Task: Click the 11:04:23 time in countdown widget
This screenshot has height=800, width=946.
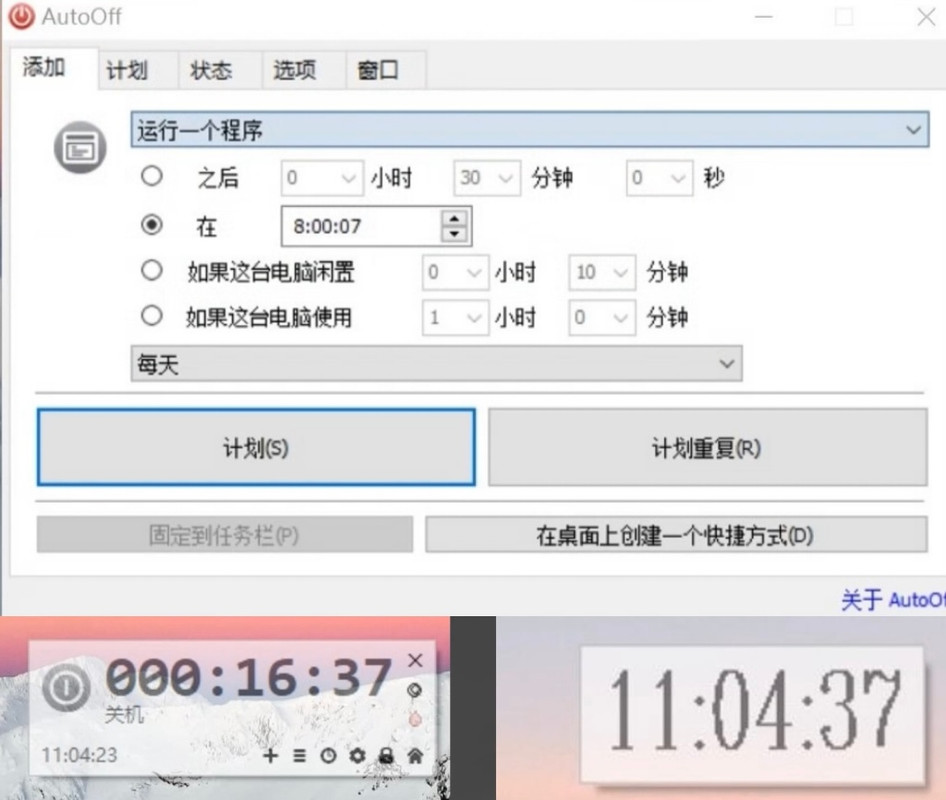Action: (79, 755)
